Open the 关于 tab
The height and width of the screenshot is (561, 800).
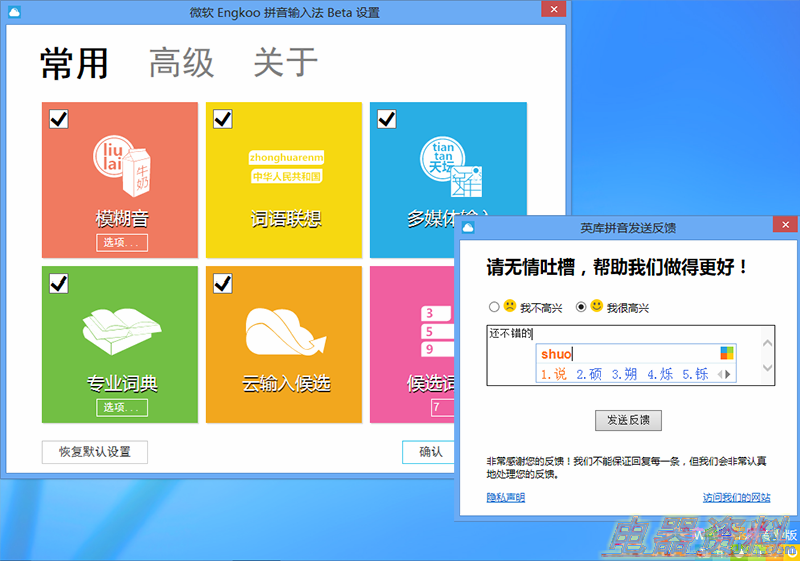coord(285,63)
